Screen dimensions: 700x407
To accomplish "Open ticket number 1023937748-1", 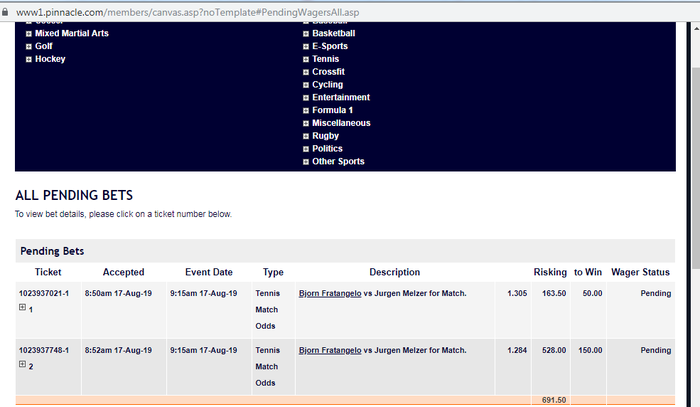I will (44, 351).
